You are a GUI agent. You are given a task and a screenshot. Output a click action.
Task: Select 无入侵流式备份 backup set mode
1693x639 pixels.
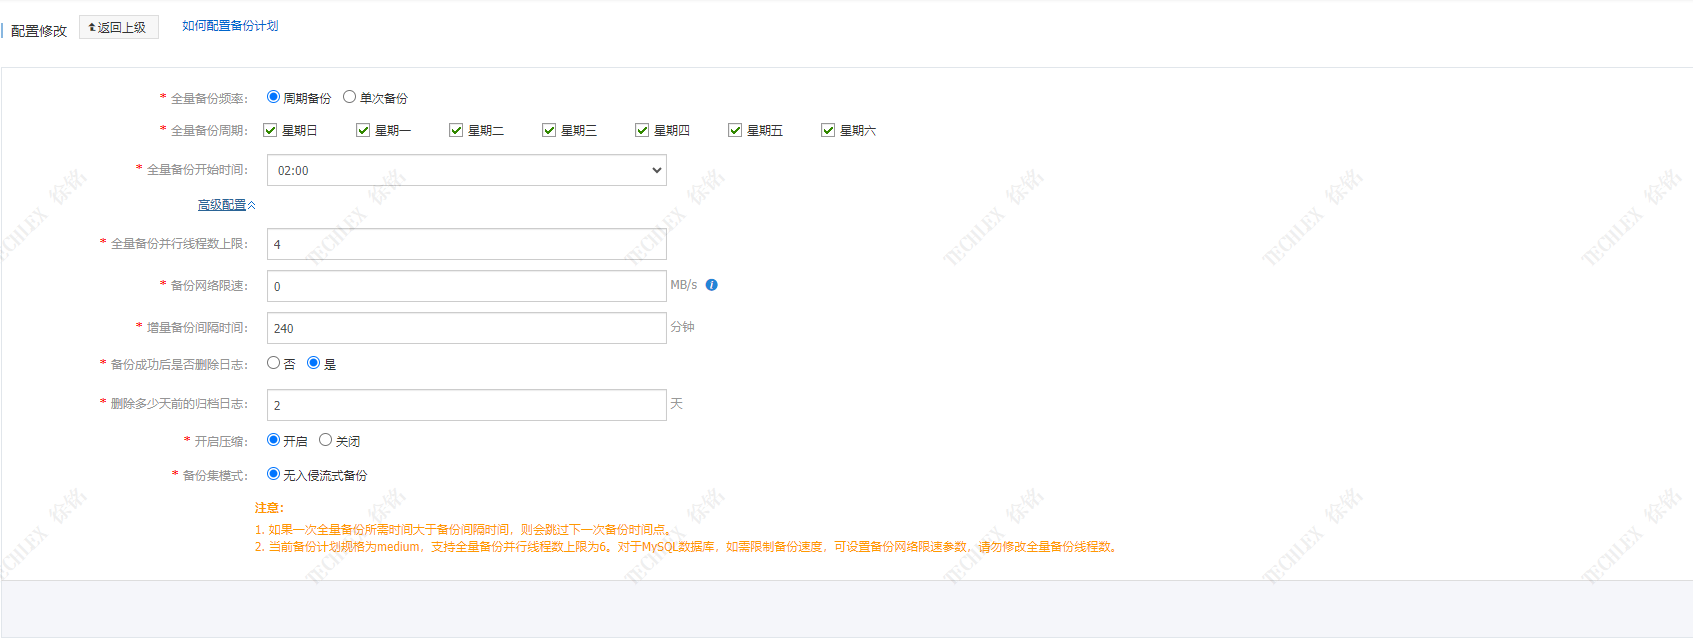pos(273,474)
